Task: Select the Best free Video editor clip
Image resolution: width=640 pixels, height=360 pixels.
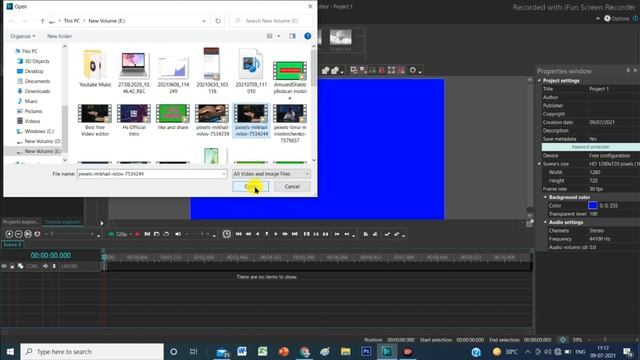Action: coord(95,120)
